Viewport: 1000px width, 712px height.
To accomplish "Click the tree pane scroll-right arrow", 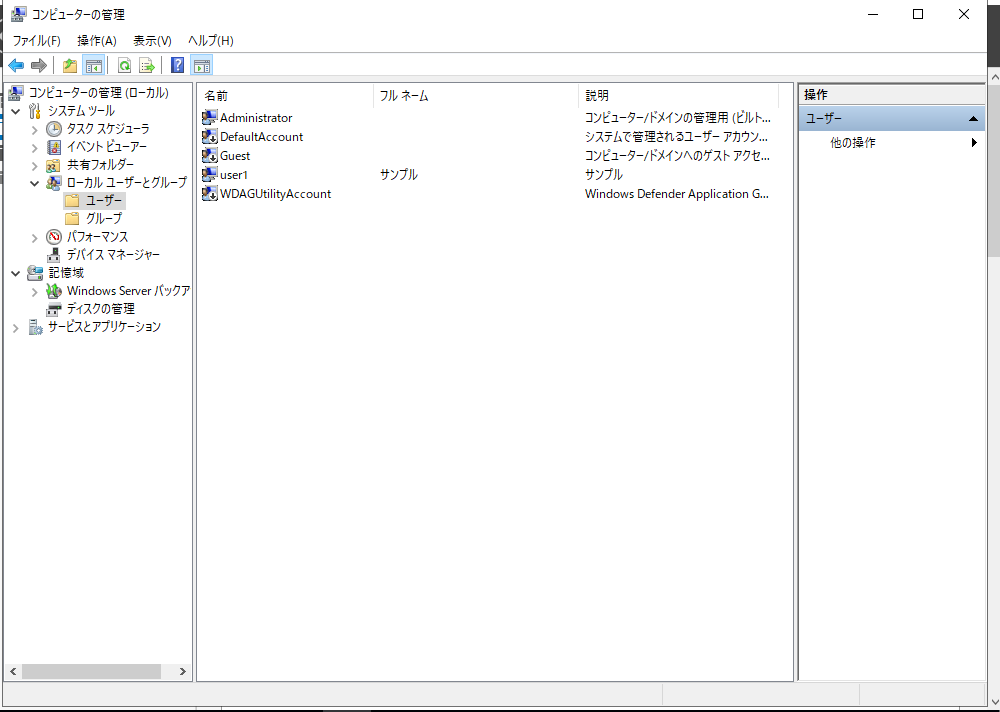I will [x=182, y=671].
